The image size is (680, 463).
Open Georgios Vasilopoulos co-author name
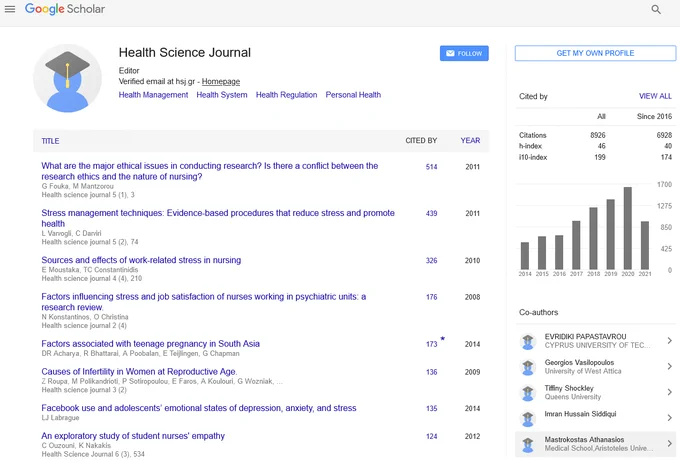579,362
